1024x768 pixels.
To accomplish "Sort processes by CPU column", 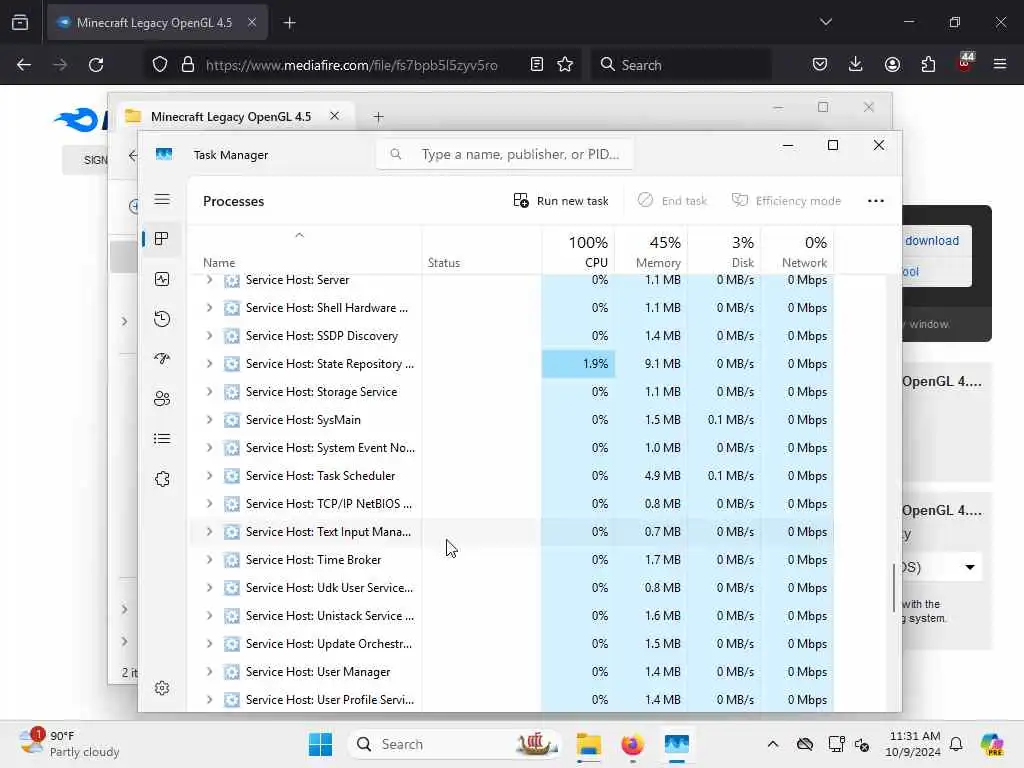I will pyautogui.click(x=579, y=251).
